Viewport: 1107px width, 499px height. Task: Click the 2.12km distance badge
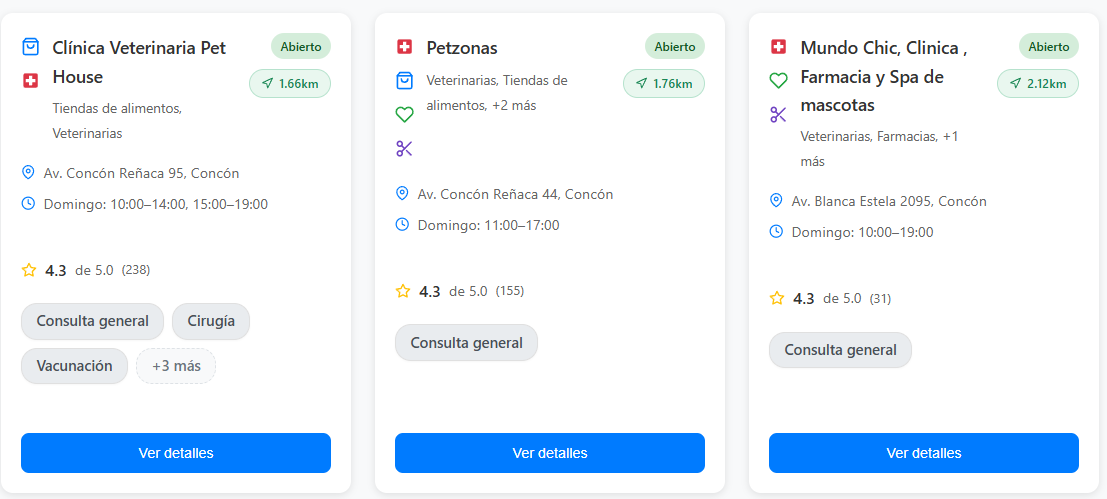pos(1038,84)
